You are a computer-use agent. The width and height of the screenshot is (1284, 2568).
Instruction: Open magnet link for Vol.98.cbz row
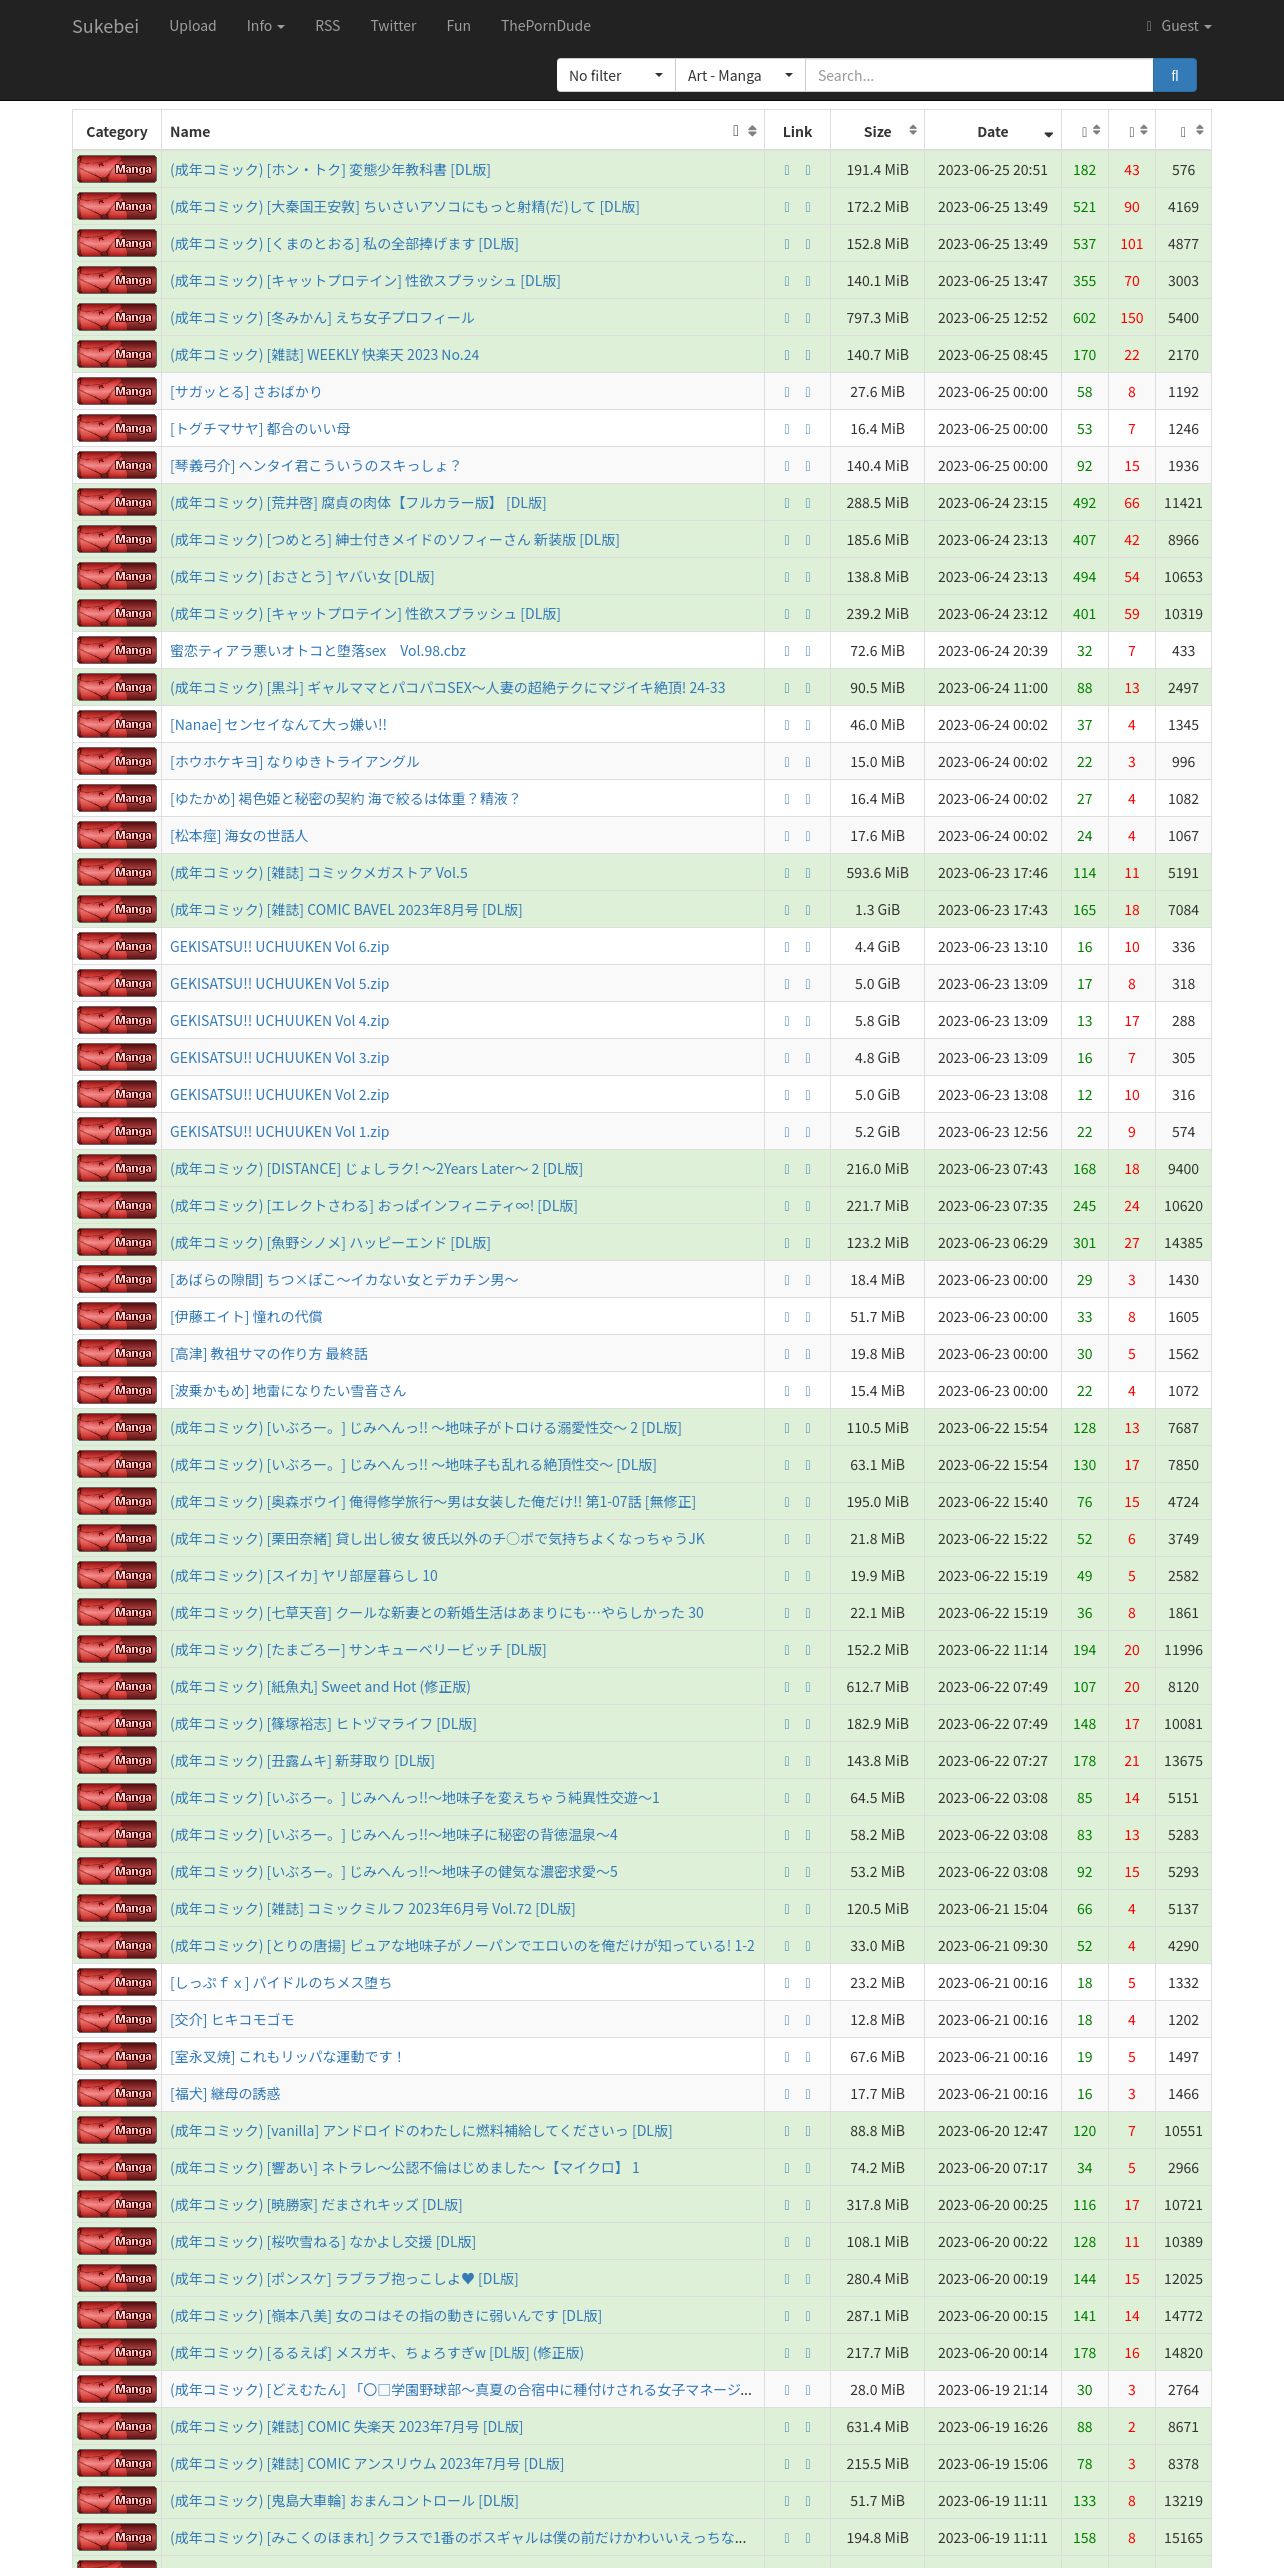pyautogui.click(x=808, y=651)
